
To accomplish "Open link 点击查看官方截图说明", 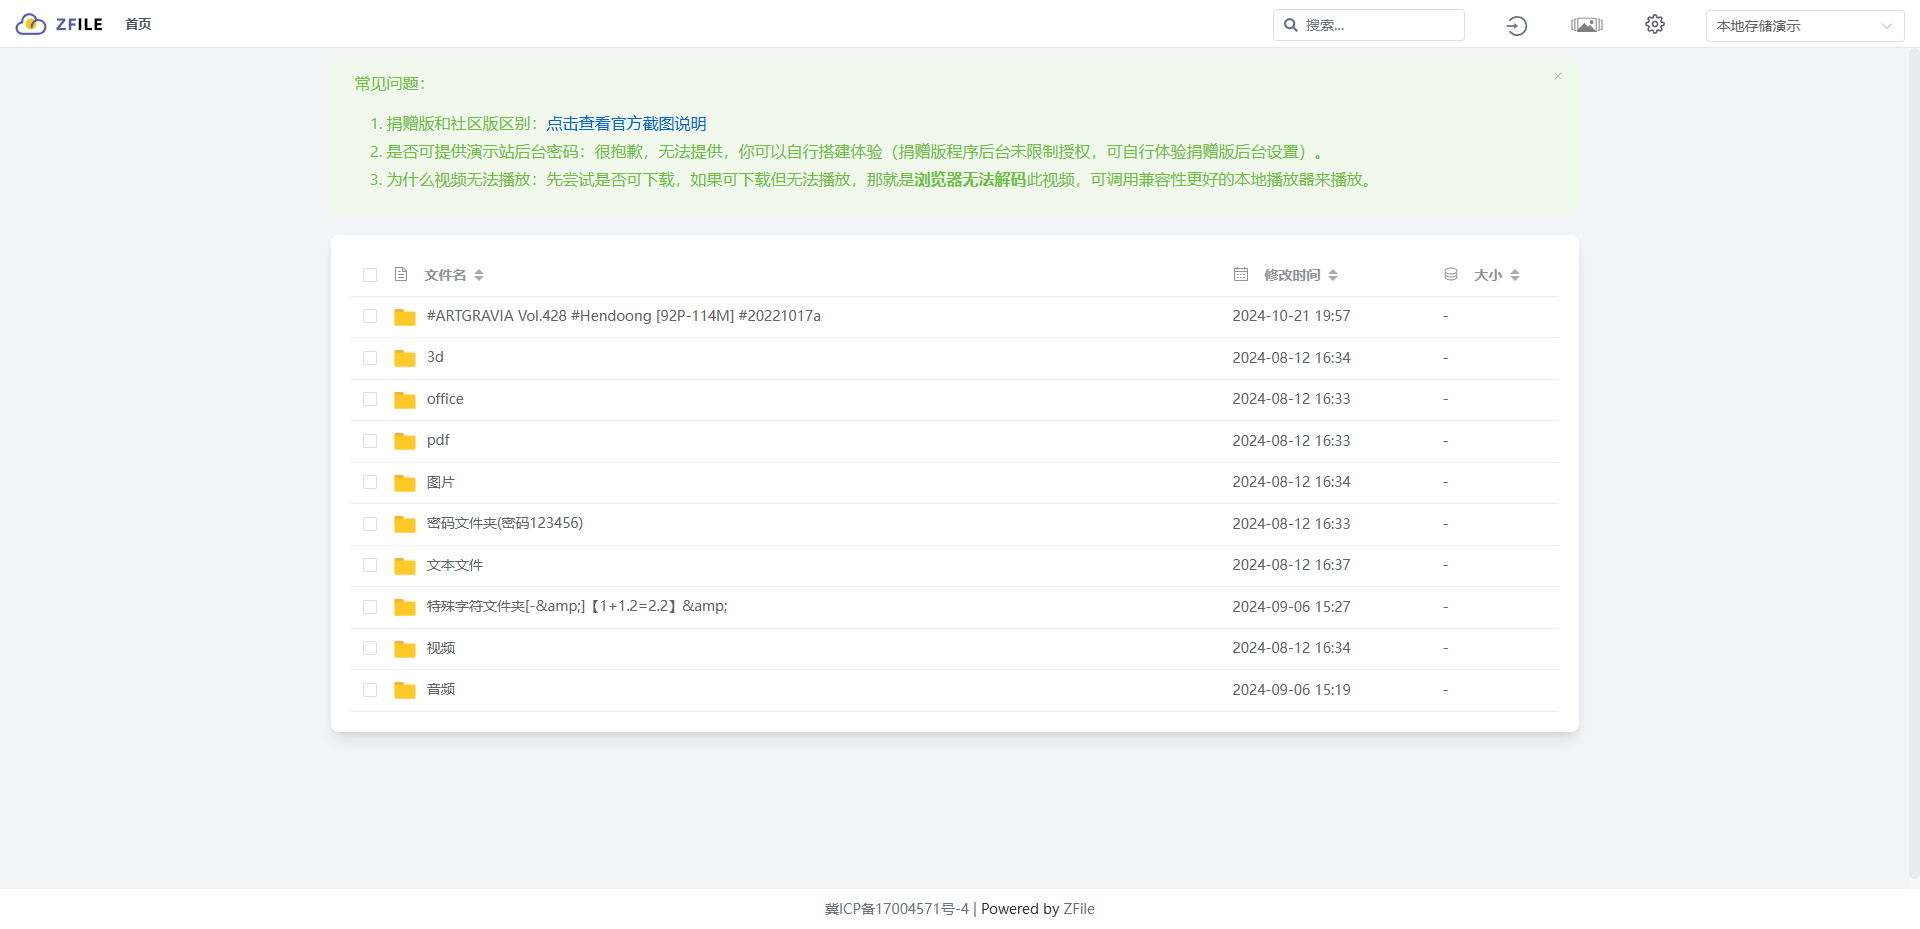I will 626,124.
